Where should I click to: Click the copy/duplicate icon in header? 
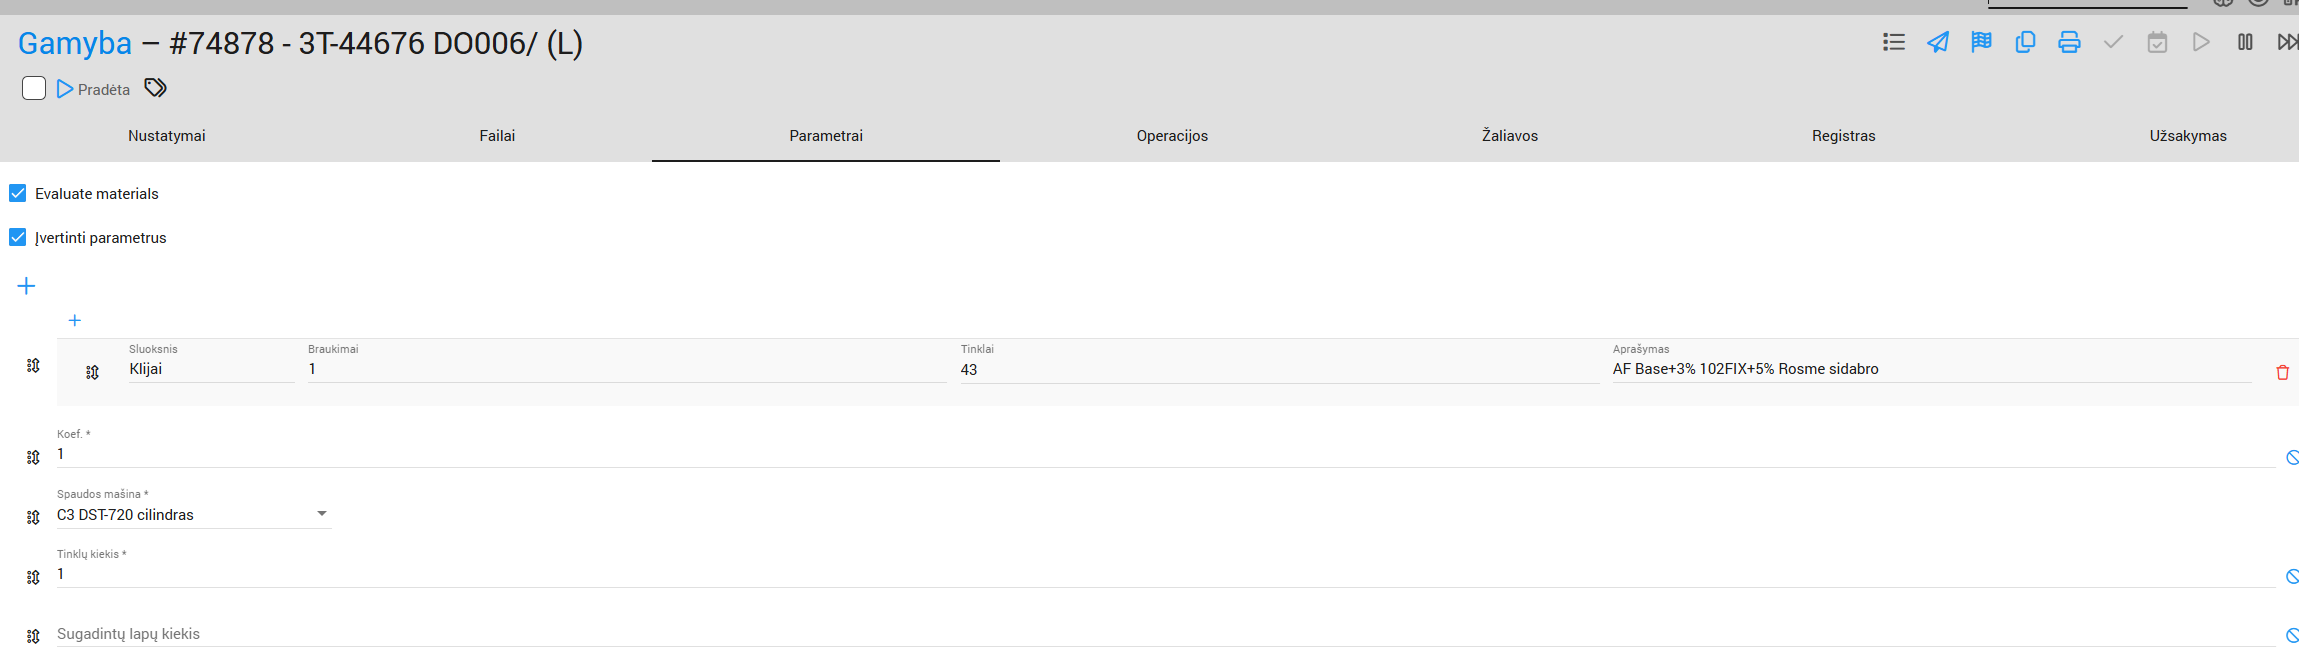2025,42
